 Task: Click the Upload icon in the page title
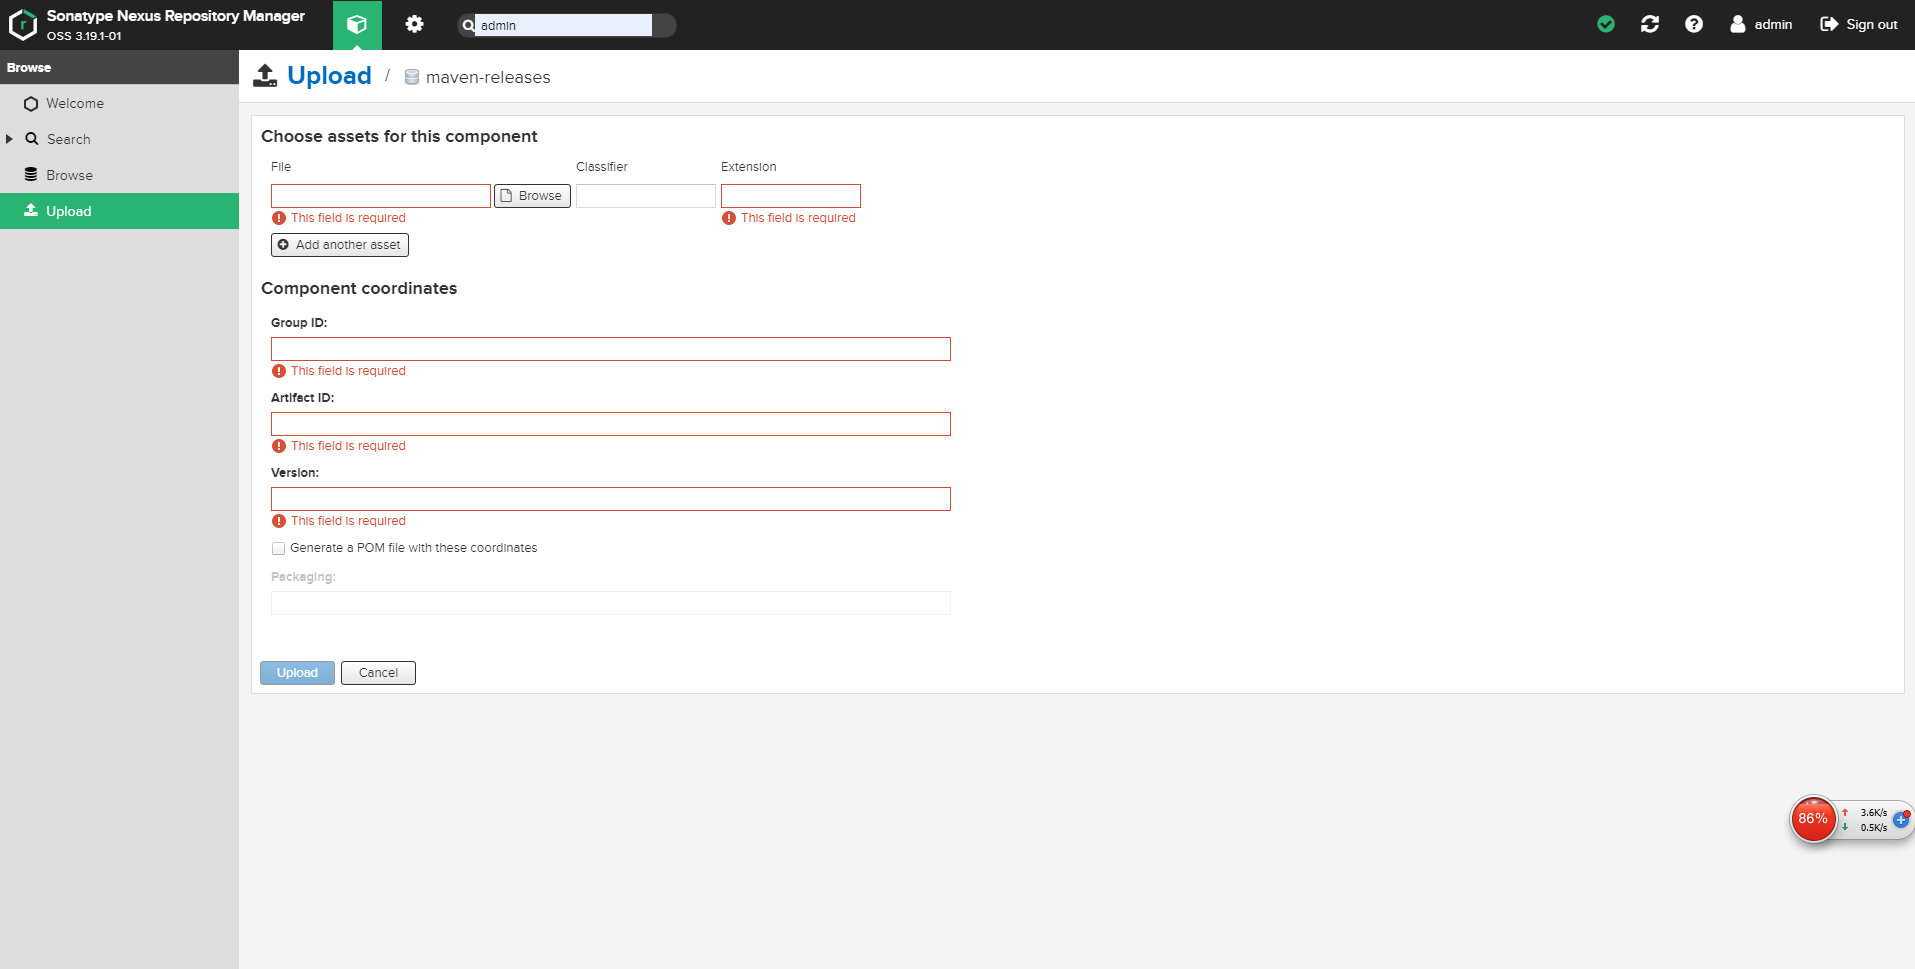tap(265, 75)
